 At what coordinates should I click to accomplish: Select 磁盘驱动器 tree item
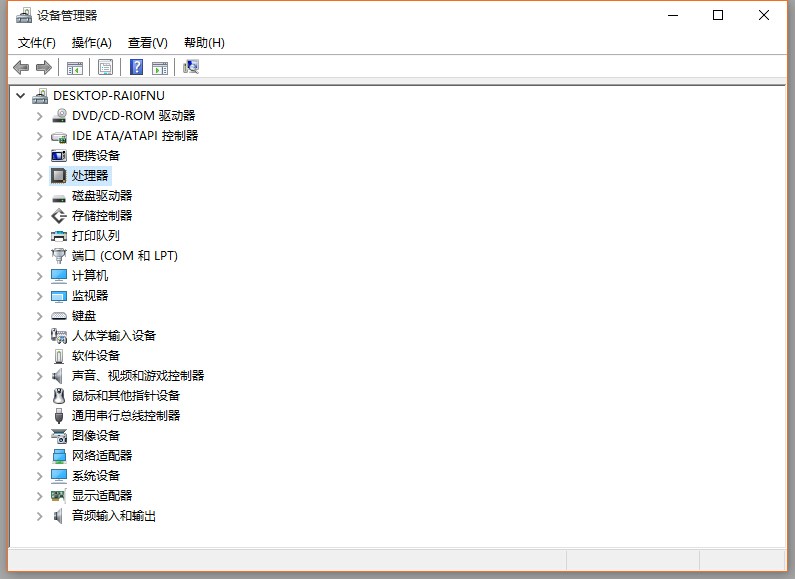102,196
